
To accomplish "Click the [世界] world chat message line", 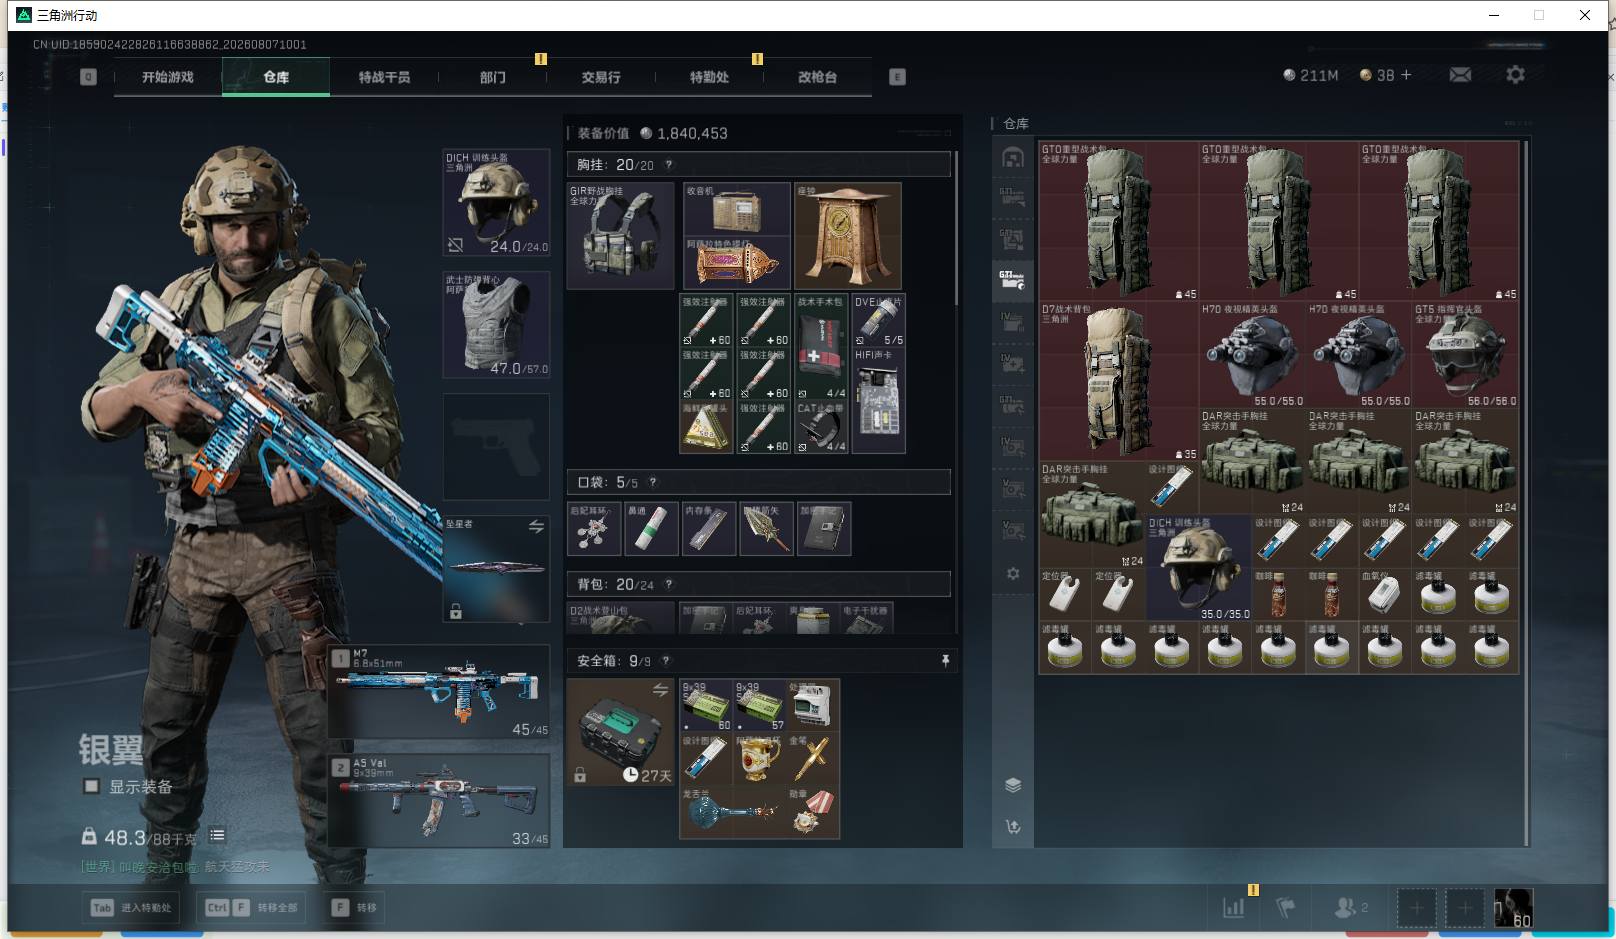I will click(176, 867).
